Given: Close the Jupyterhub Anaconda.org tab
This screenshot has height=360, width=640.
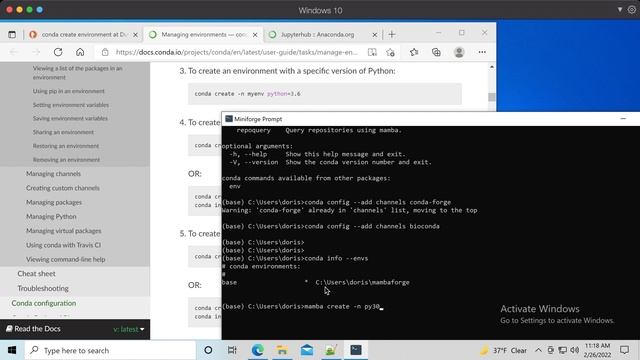Looking at the screenshot, I should tap(375, 35).
